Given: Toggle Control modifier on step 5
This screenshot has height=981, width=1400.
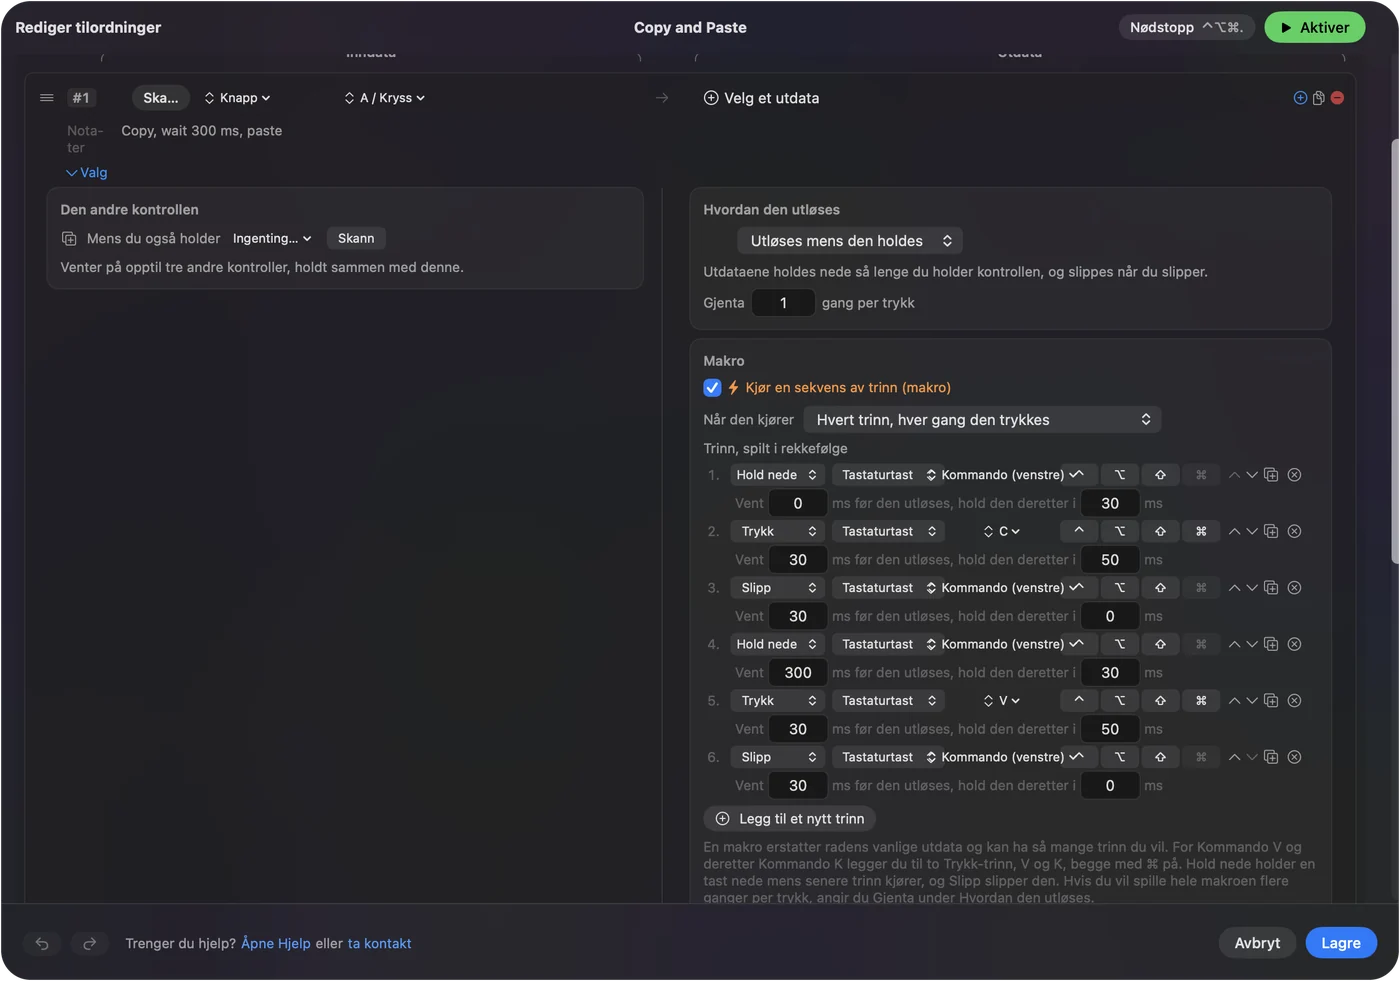Looking at the screenshot, I should [1079, 701].
